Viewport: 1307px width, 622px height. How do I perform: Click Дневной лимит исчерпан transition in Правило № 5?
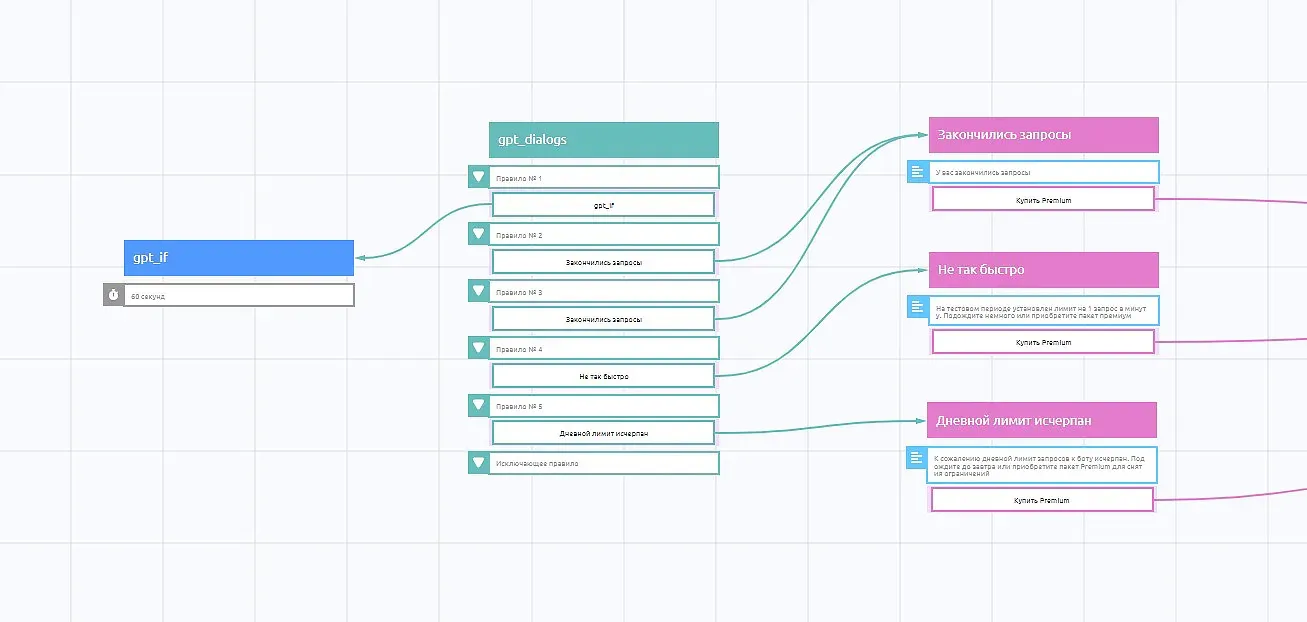tap(604, 433)
